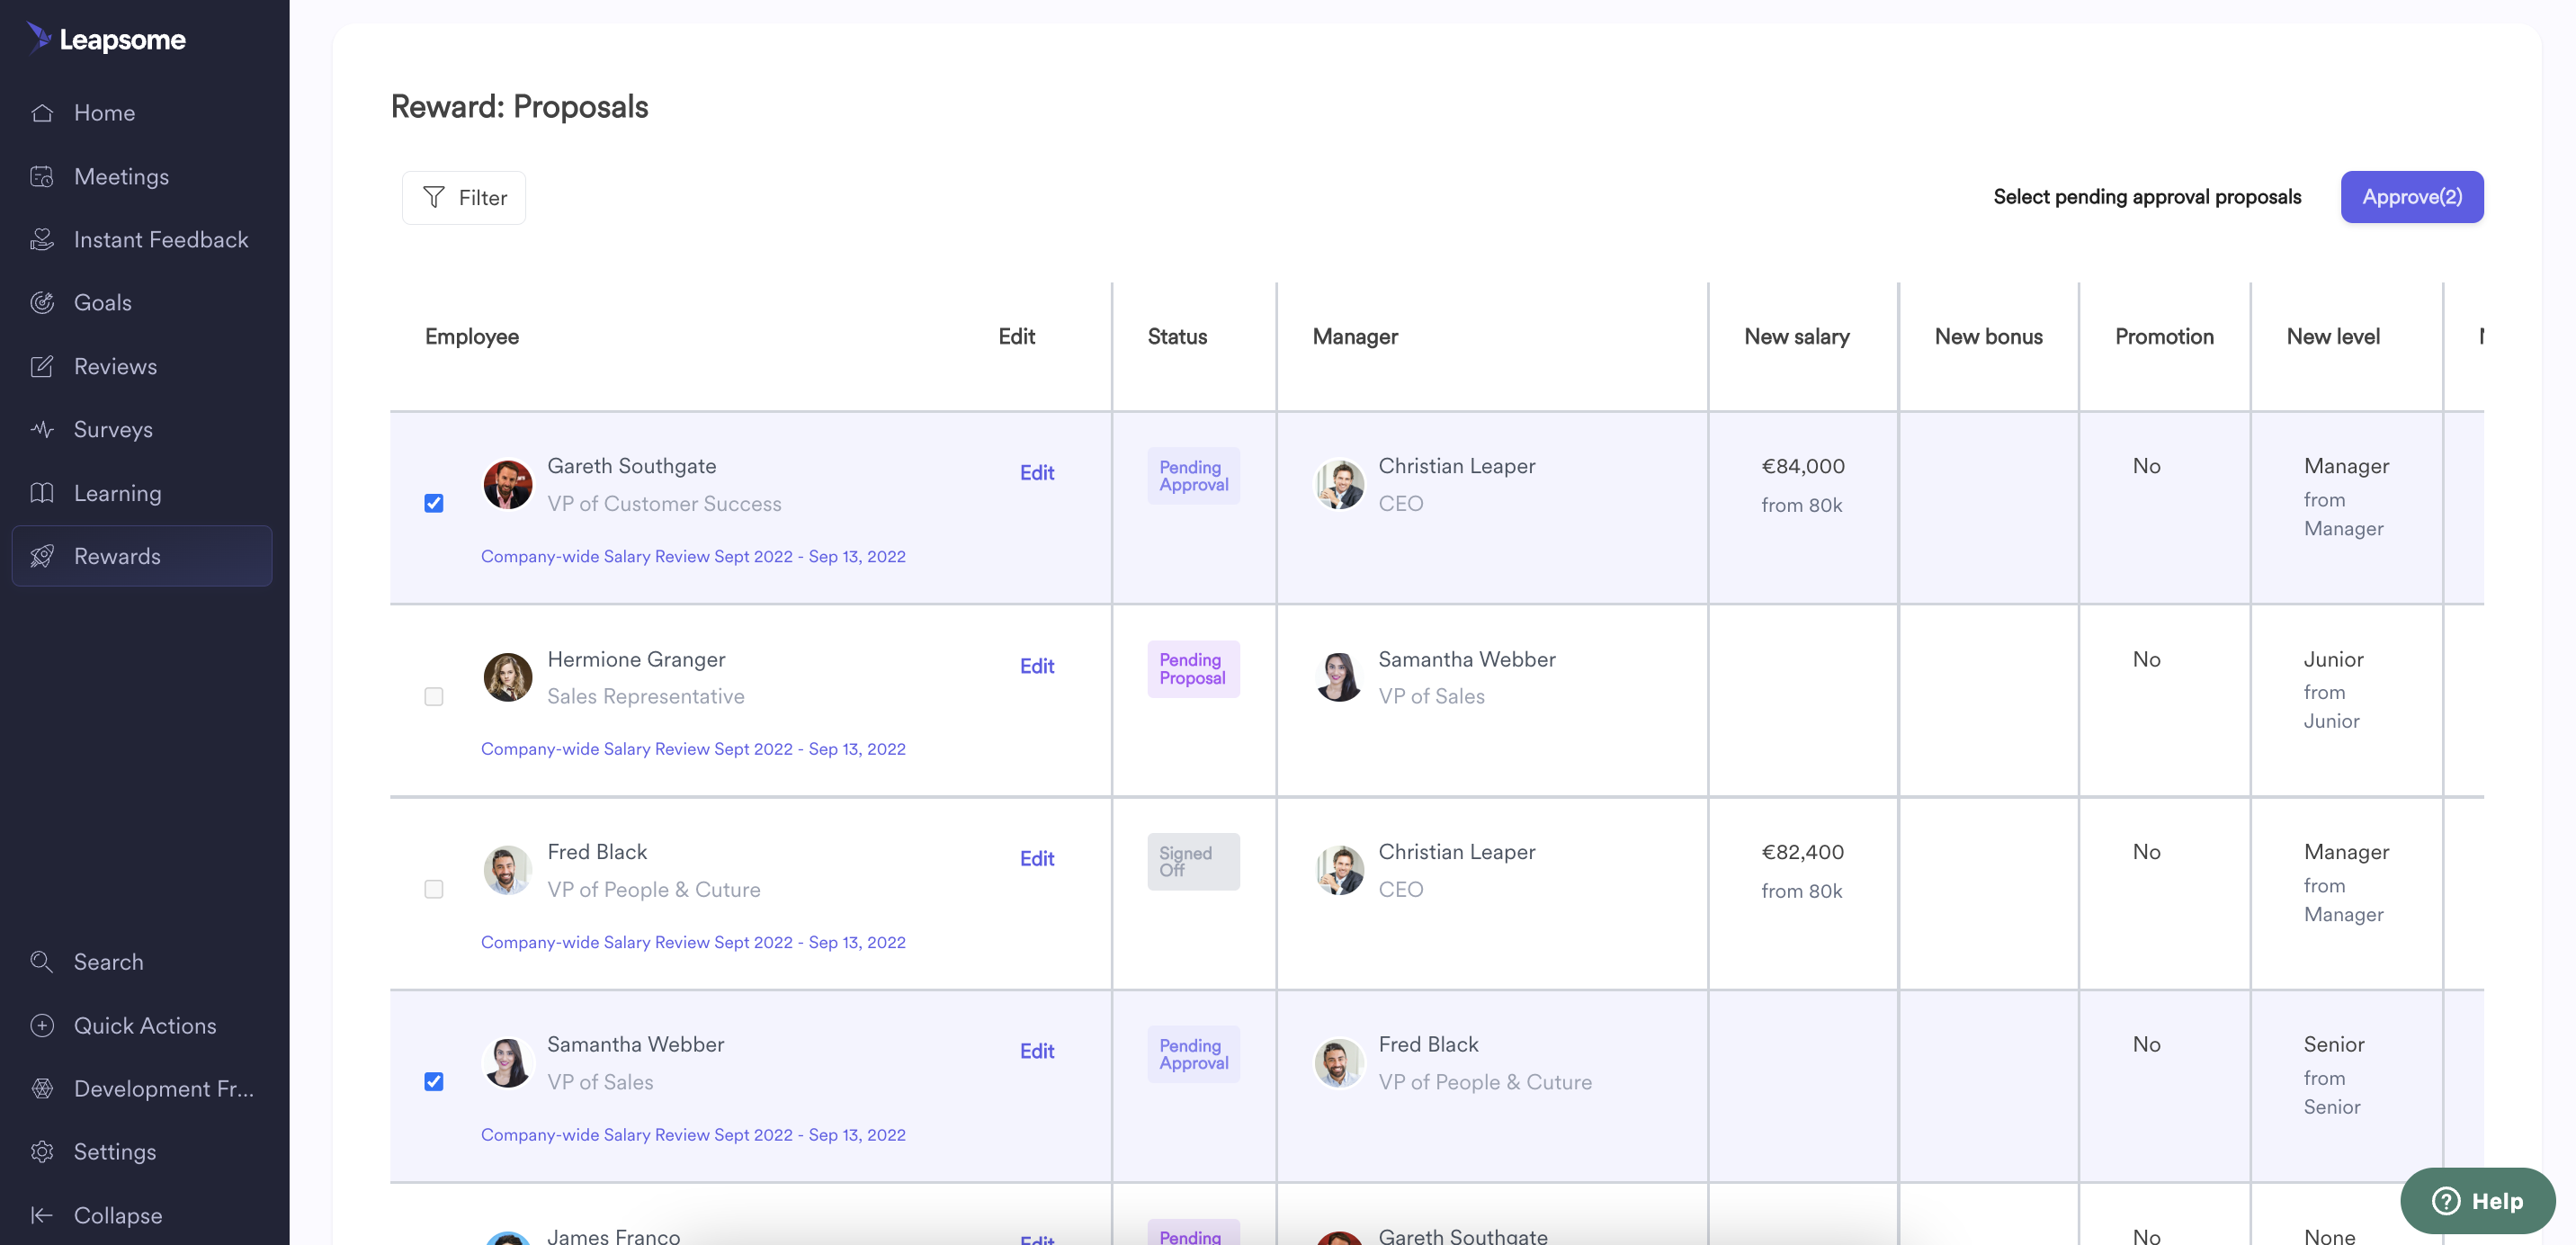Click the Reviews pencil icon
Viewport: 2576px width, 1245px height.
click(42, 366)
